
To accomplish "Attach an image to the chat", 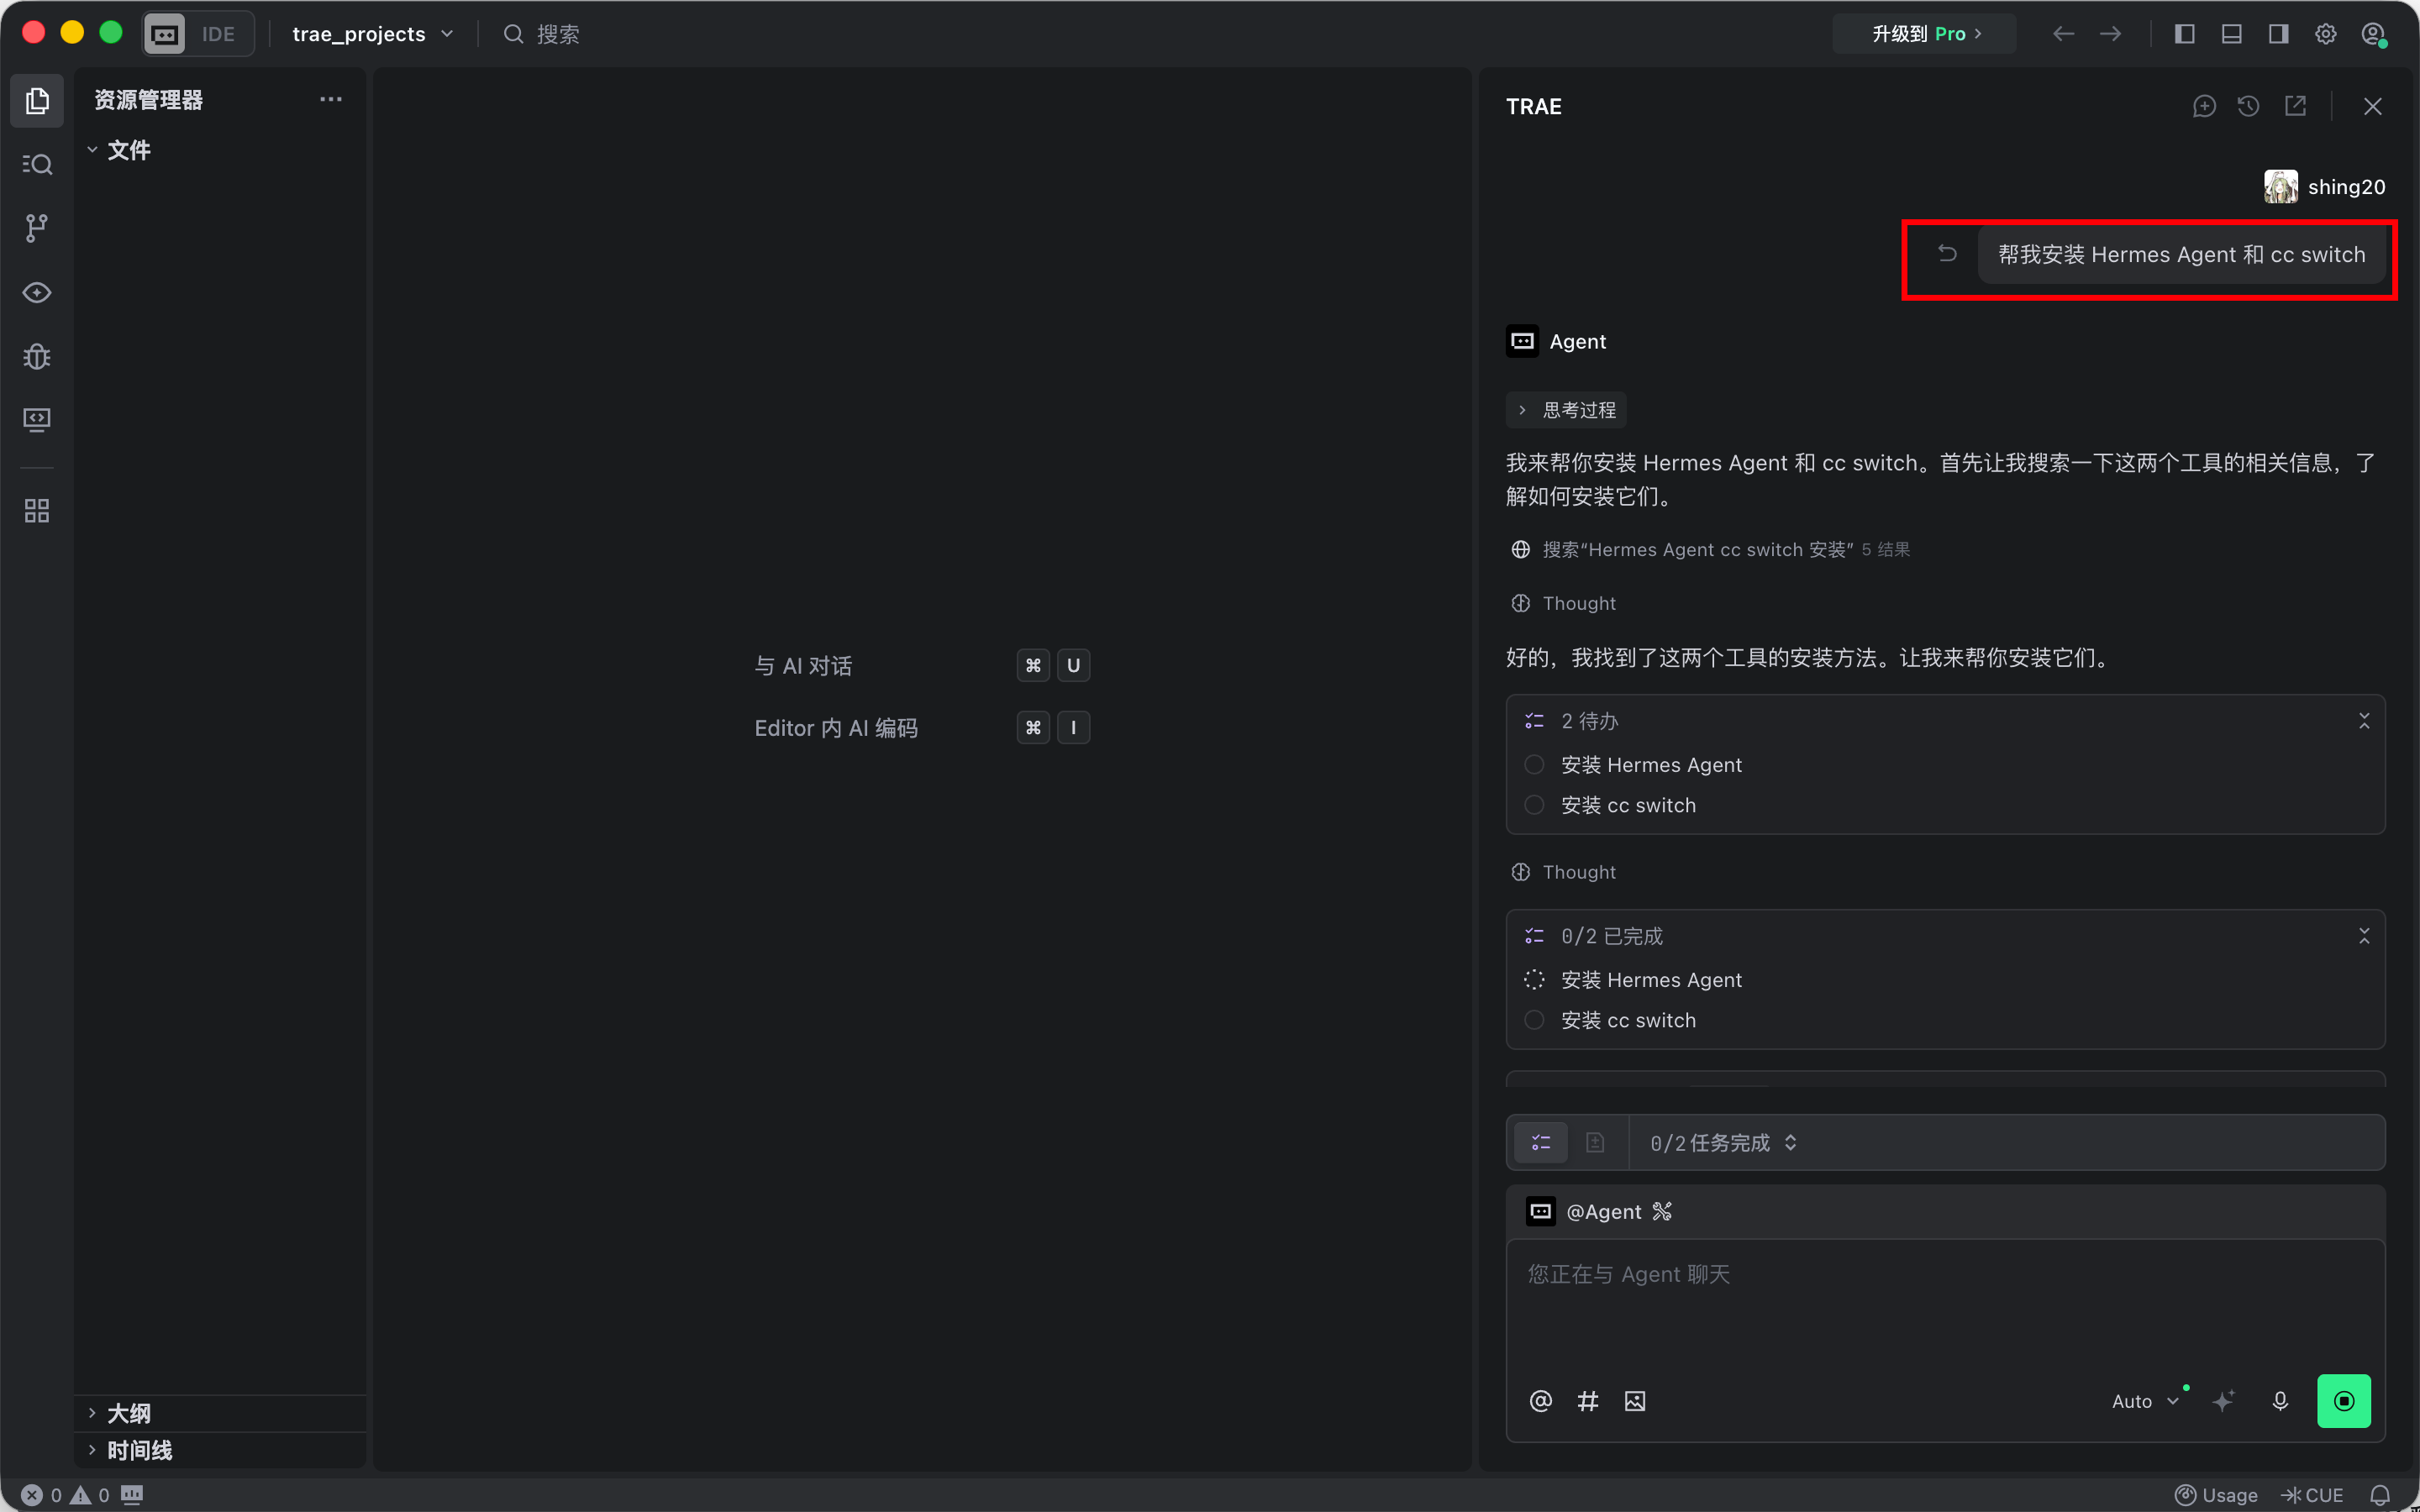I will click(1635, 1401).
